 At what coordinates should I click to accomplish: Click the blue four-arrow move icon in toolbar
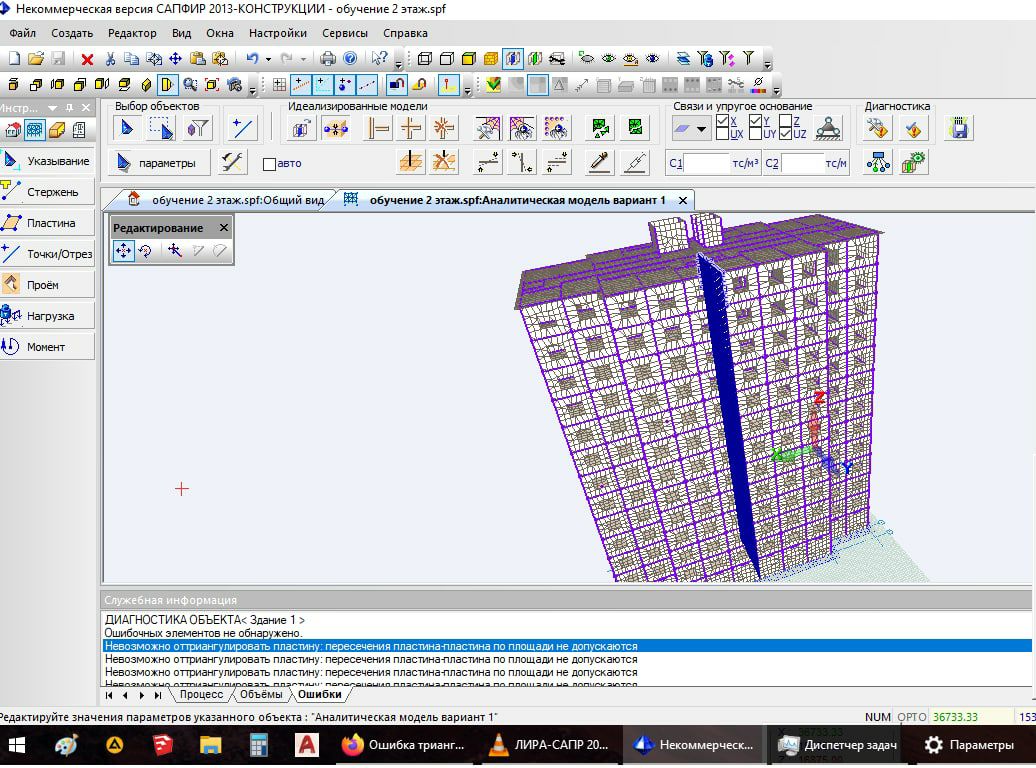(175, 59)
